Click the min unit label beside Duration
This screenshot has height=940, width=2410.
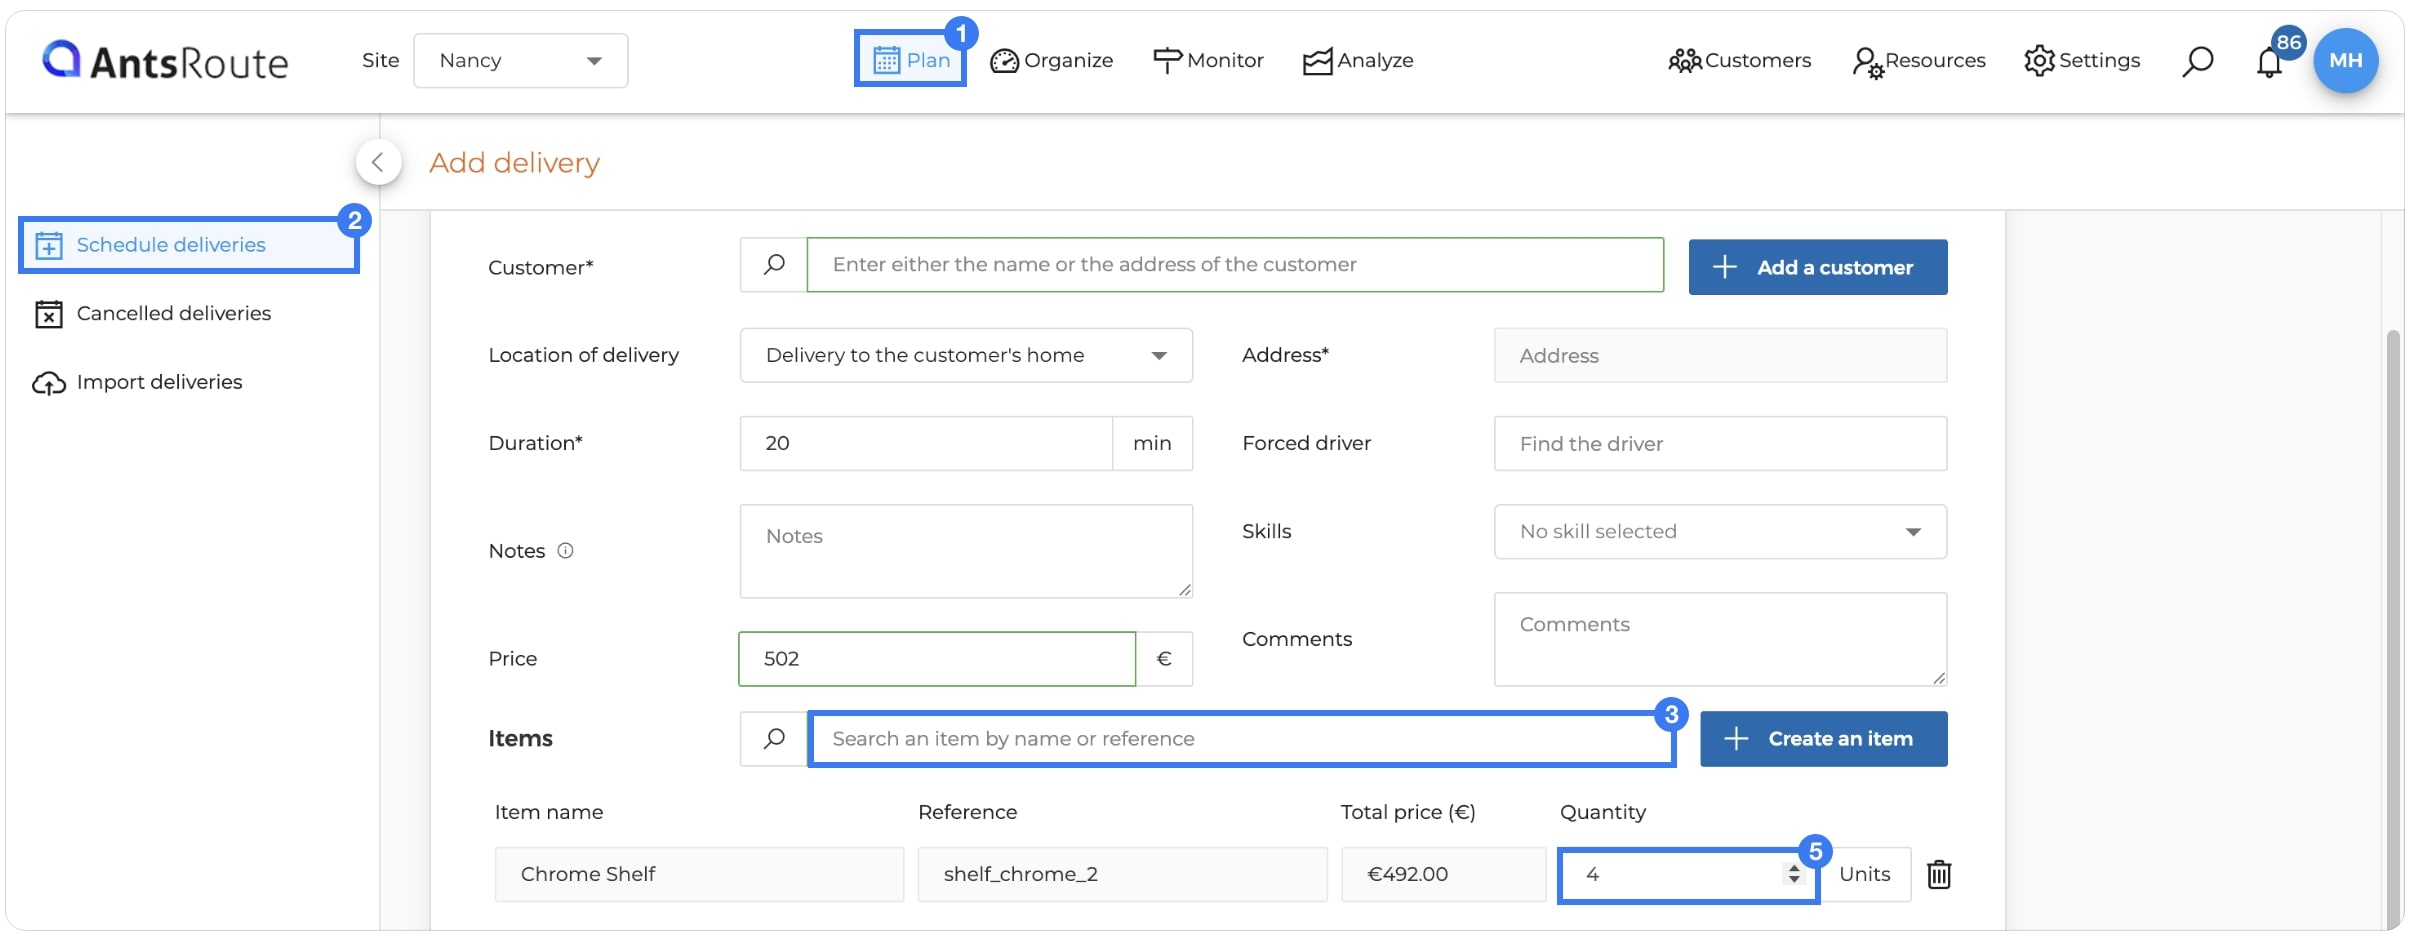pos(1152,443)
